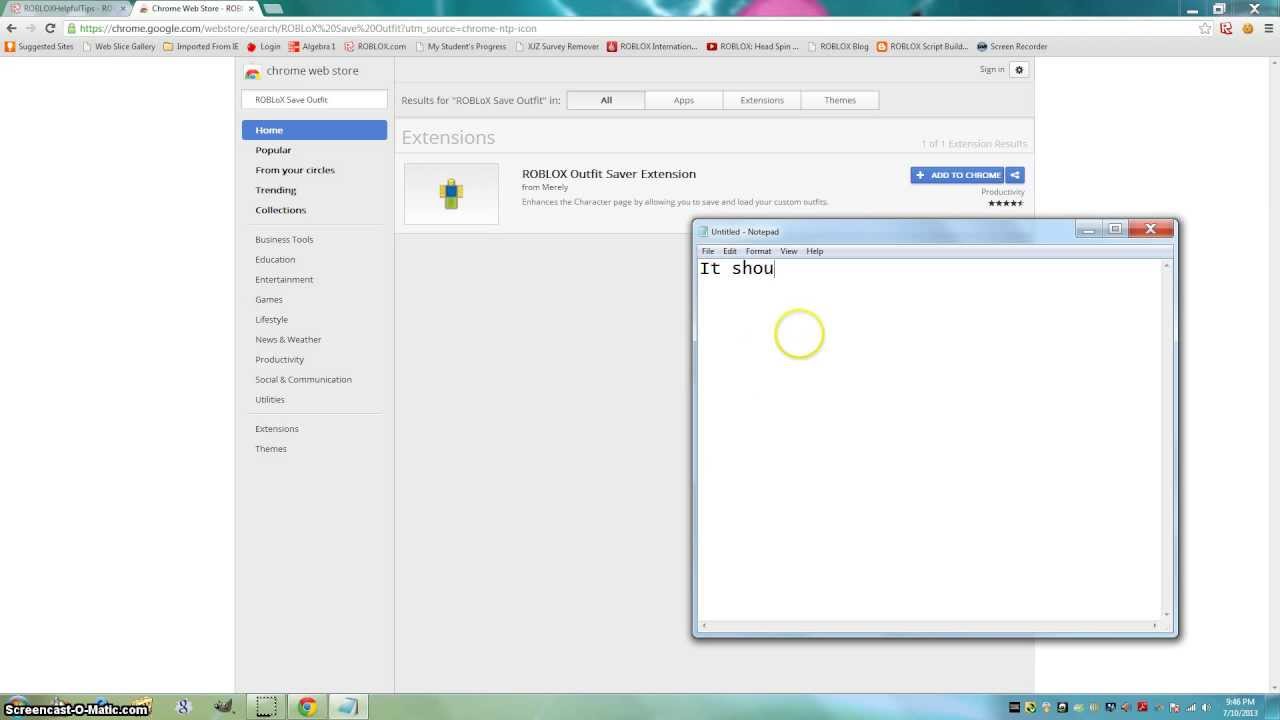Open XJZ Survey Remover bookmark
1280x720 pixels.
[x=557, y=46]
